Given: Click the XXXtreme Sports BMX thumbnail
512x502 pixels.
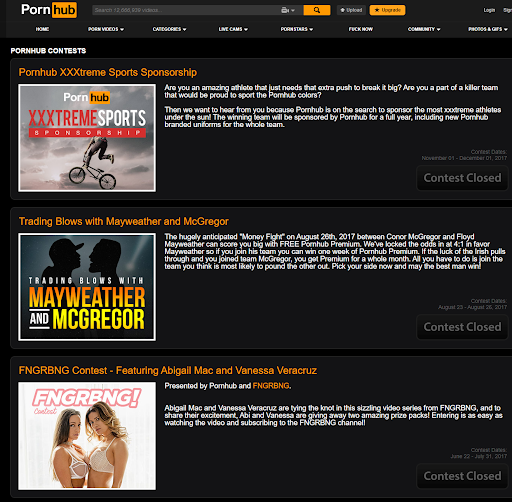Looking at the screenshot, I should [x=87, y=138].
